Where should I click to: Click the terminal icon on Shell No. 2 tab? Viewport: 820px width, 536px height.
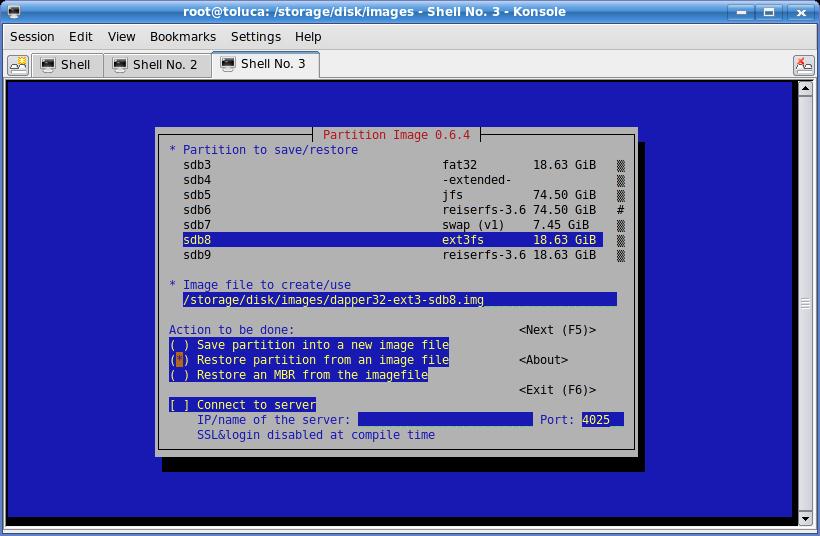pos(120,65)
